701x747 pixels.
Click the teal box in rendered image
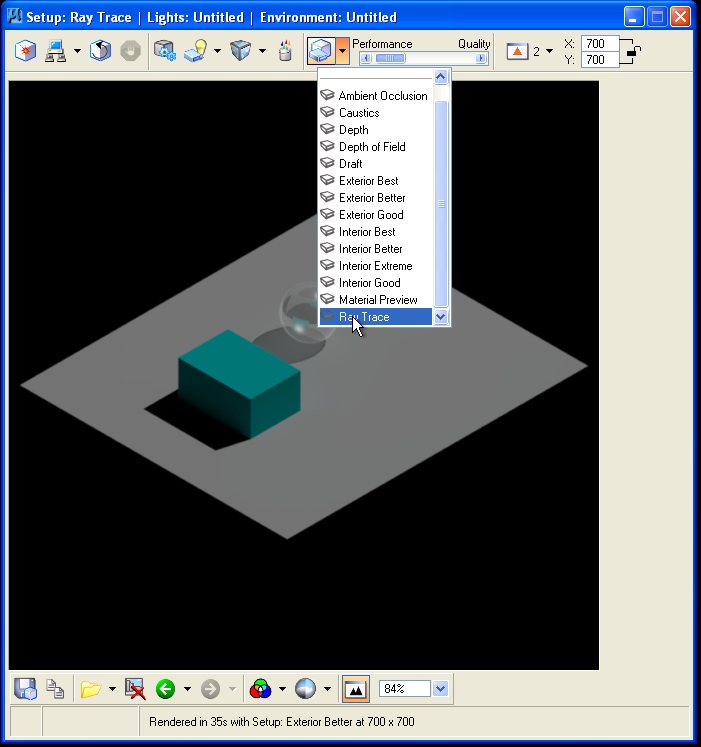(x=239, y=382)
